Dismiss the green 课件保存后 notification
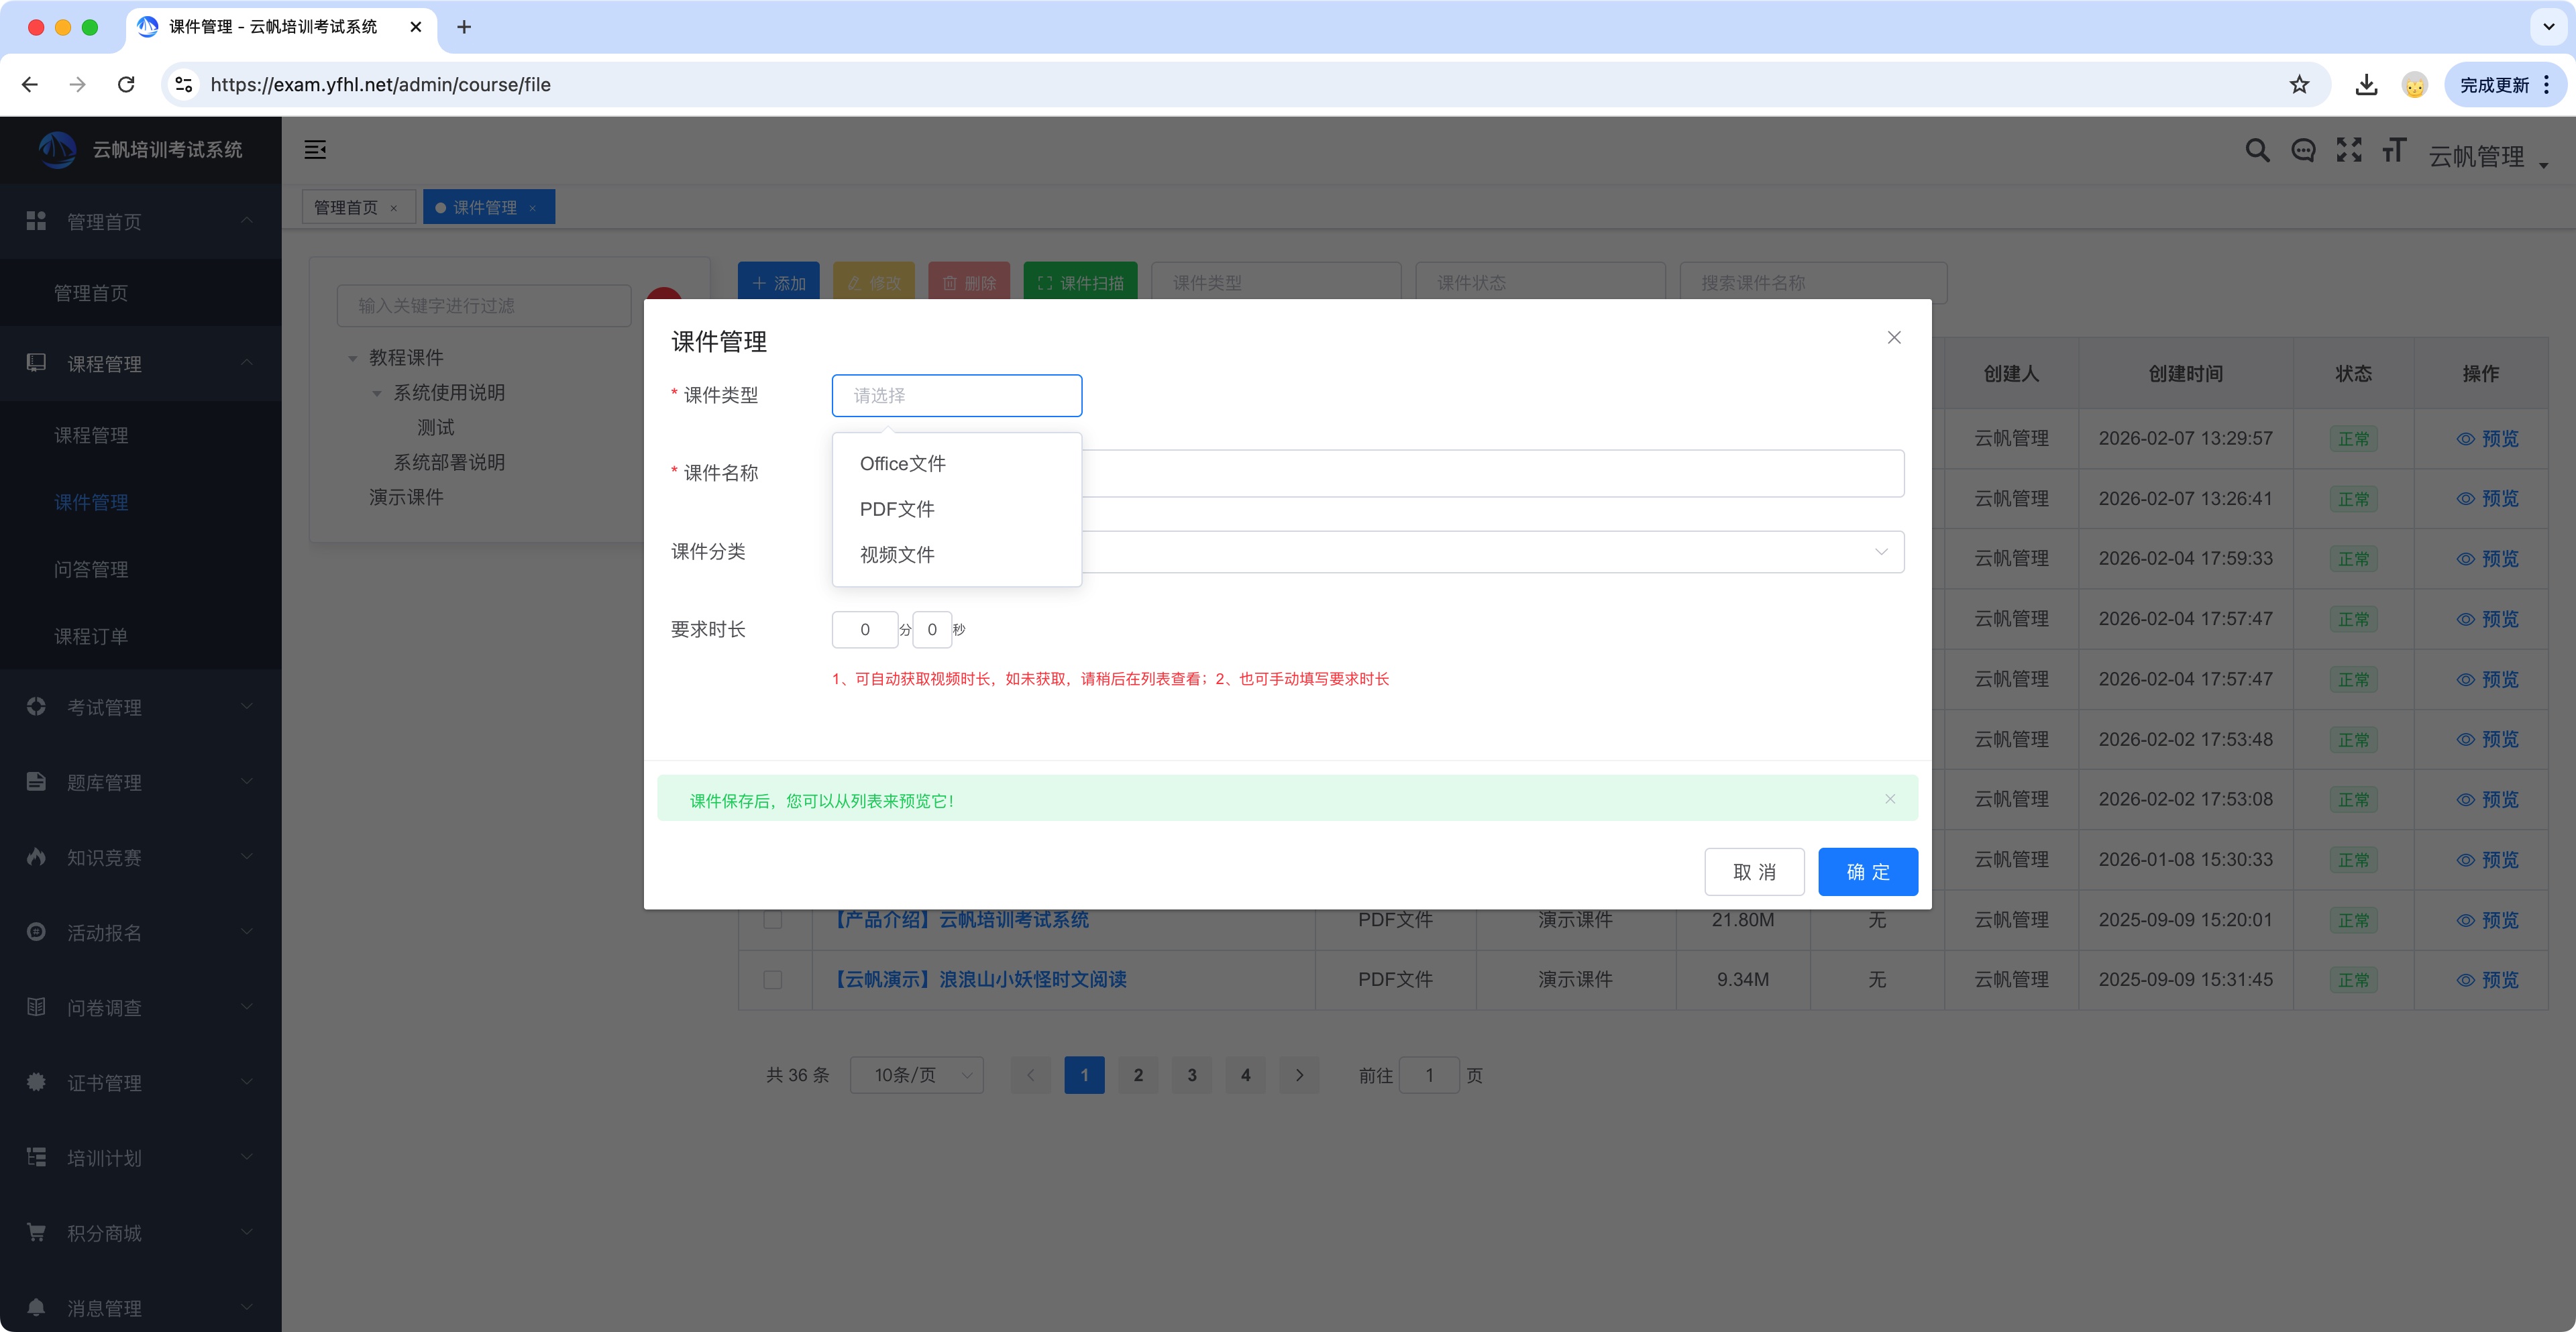 [x=1890, y=799]
